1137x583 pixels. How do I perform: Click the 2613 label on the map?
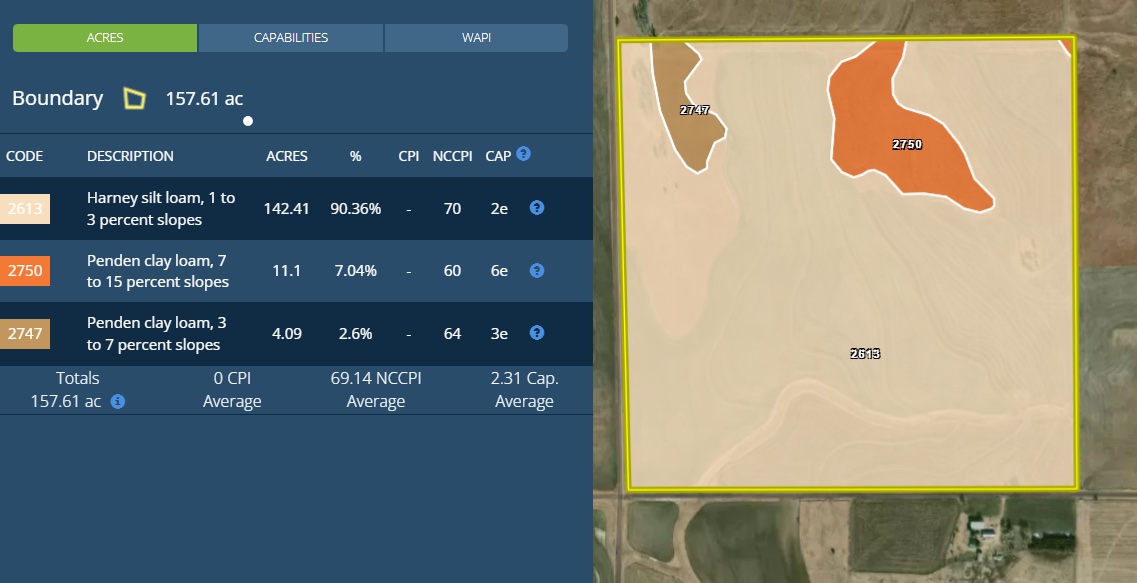(x=864, y=353)
